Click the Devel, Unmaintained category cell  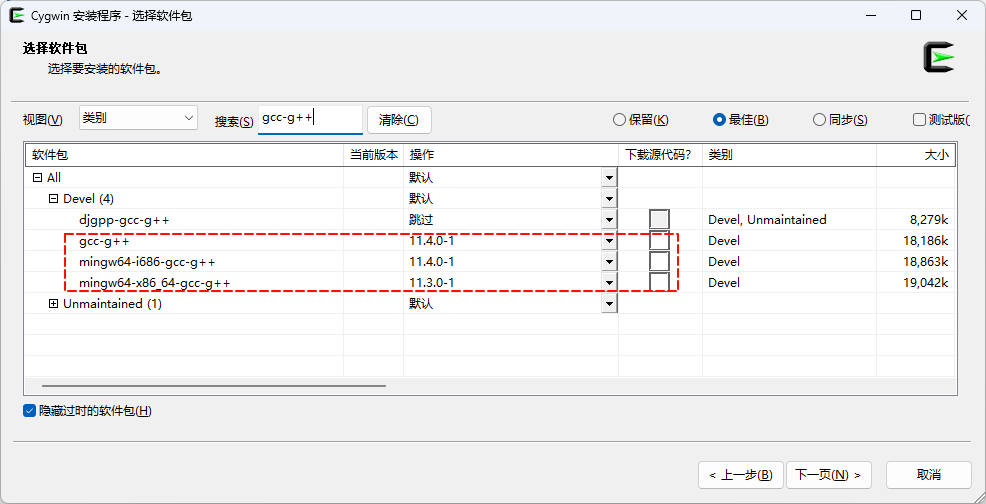[x=767, y=220]
